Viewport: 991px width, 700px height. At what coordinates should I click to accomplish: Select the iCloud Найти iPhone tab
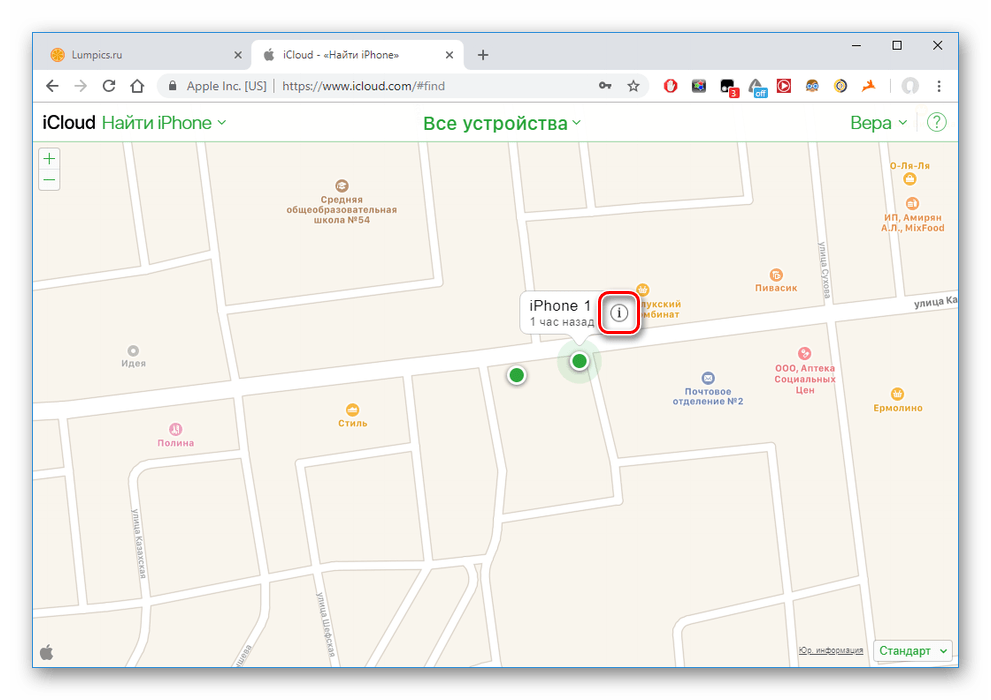(x=357, y=55)
